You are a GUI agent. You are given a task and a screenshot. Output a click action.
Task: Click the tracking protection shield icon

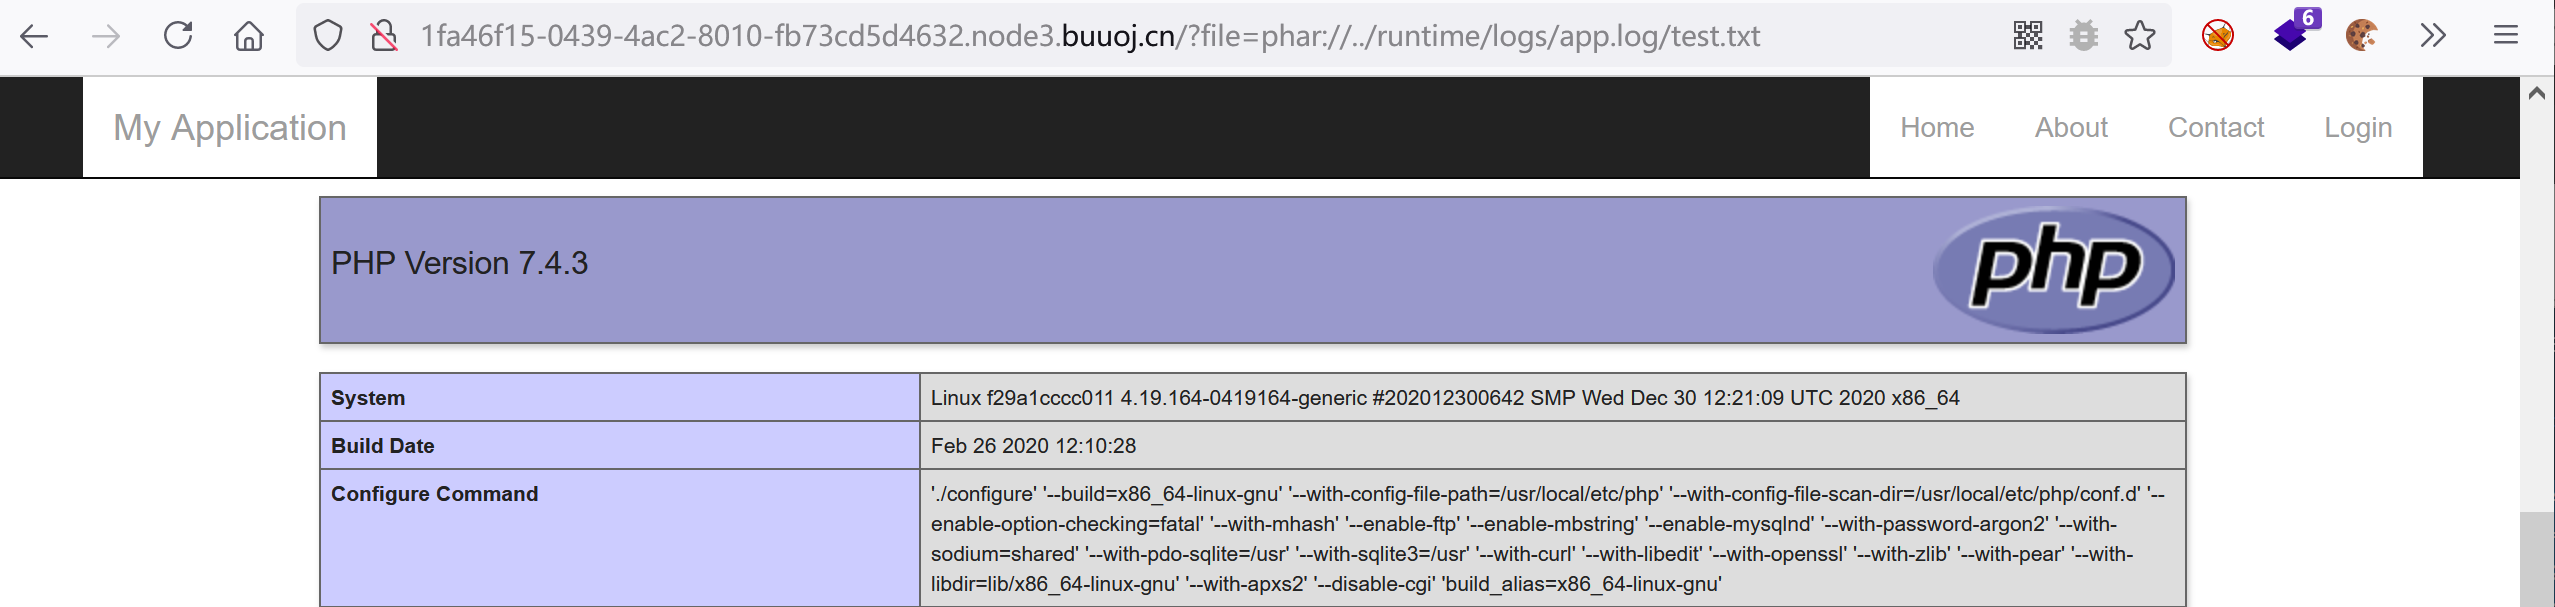pos(328,37)
